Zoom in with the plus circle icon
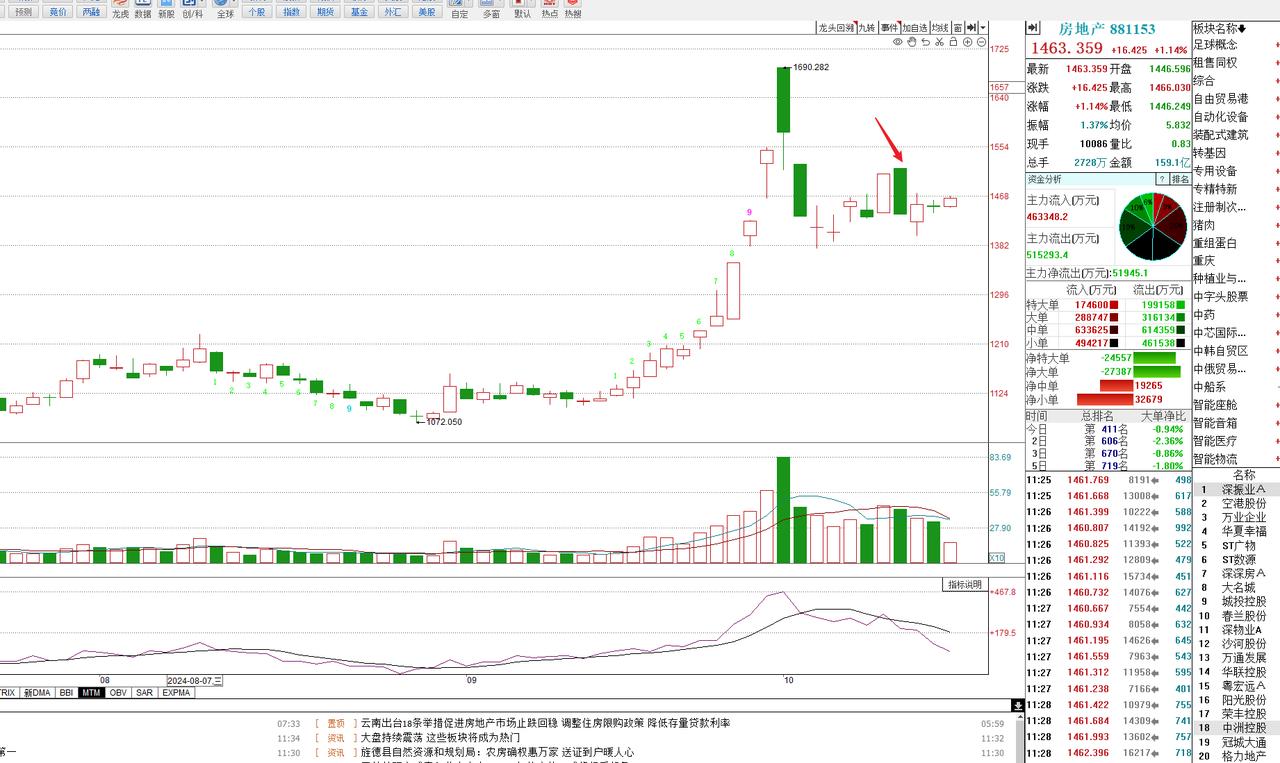 pyautogui.click(x=968, y=42)
